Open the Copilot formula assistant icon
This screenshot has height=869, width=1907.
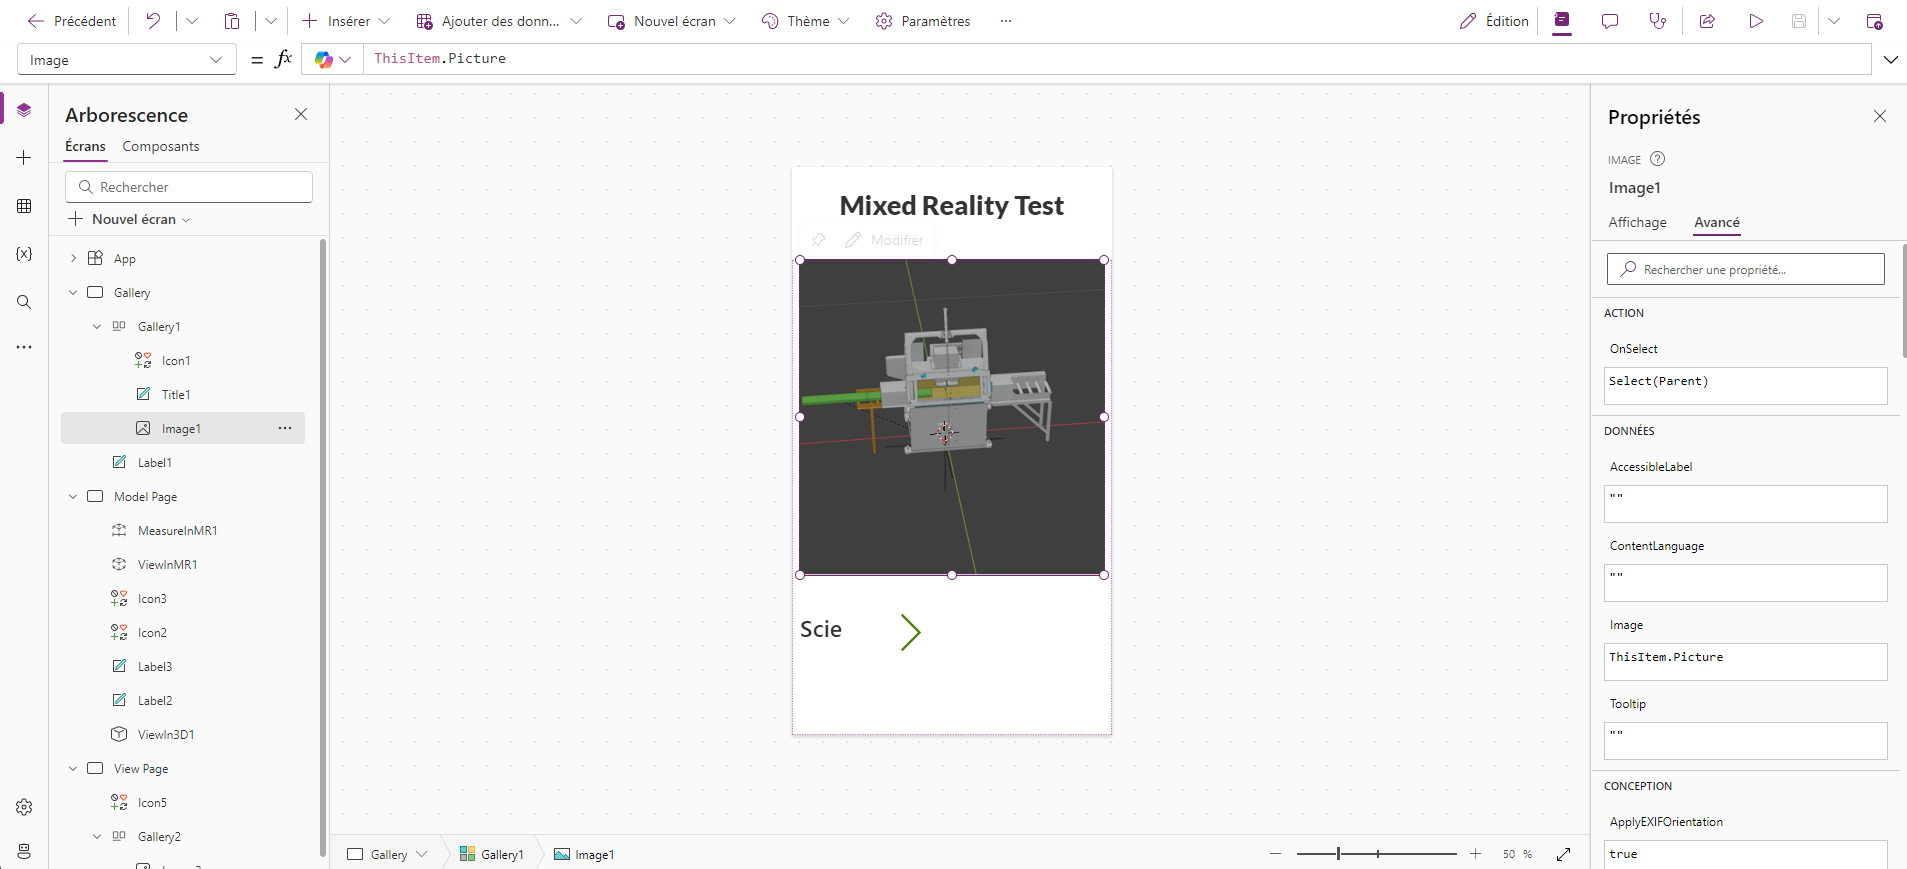[324, 60]
